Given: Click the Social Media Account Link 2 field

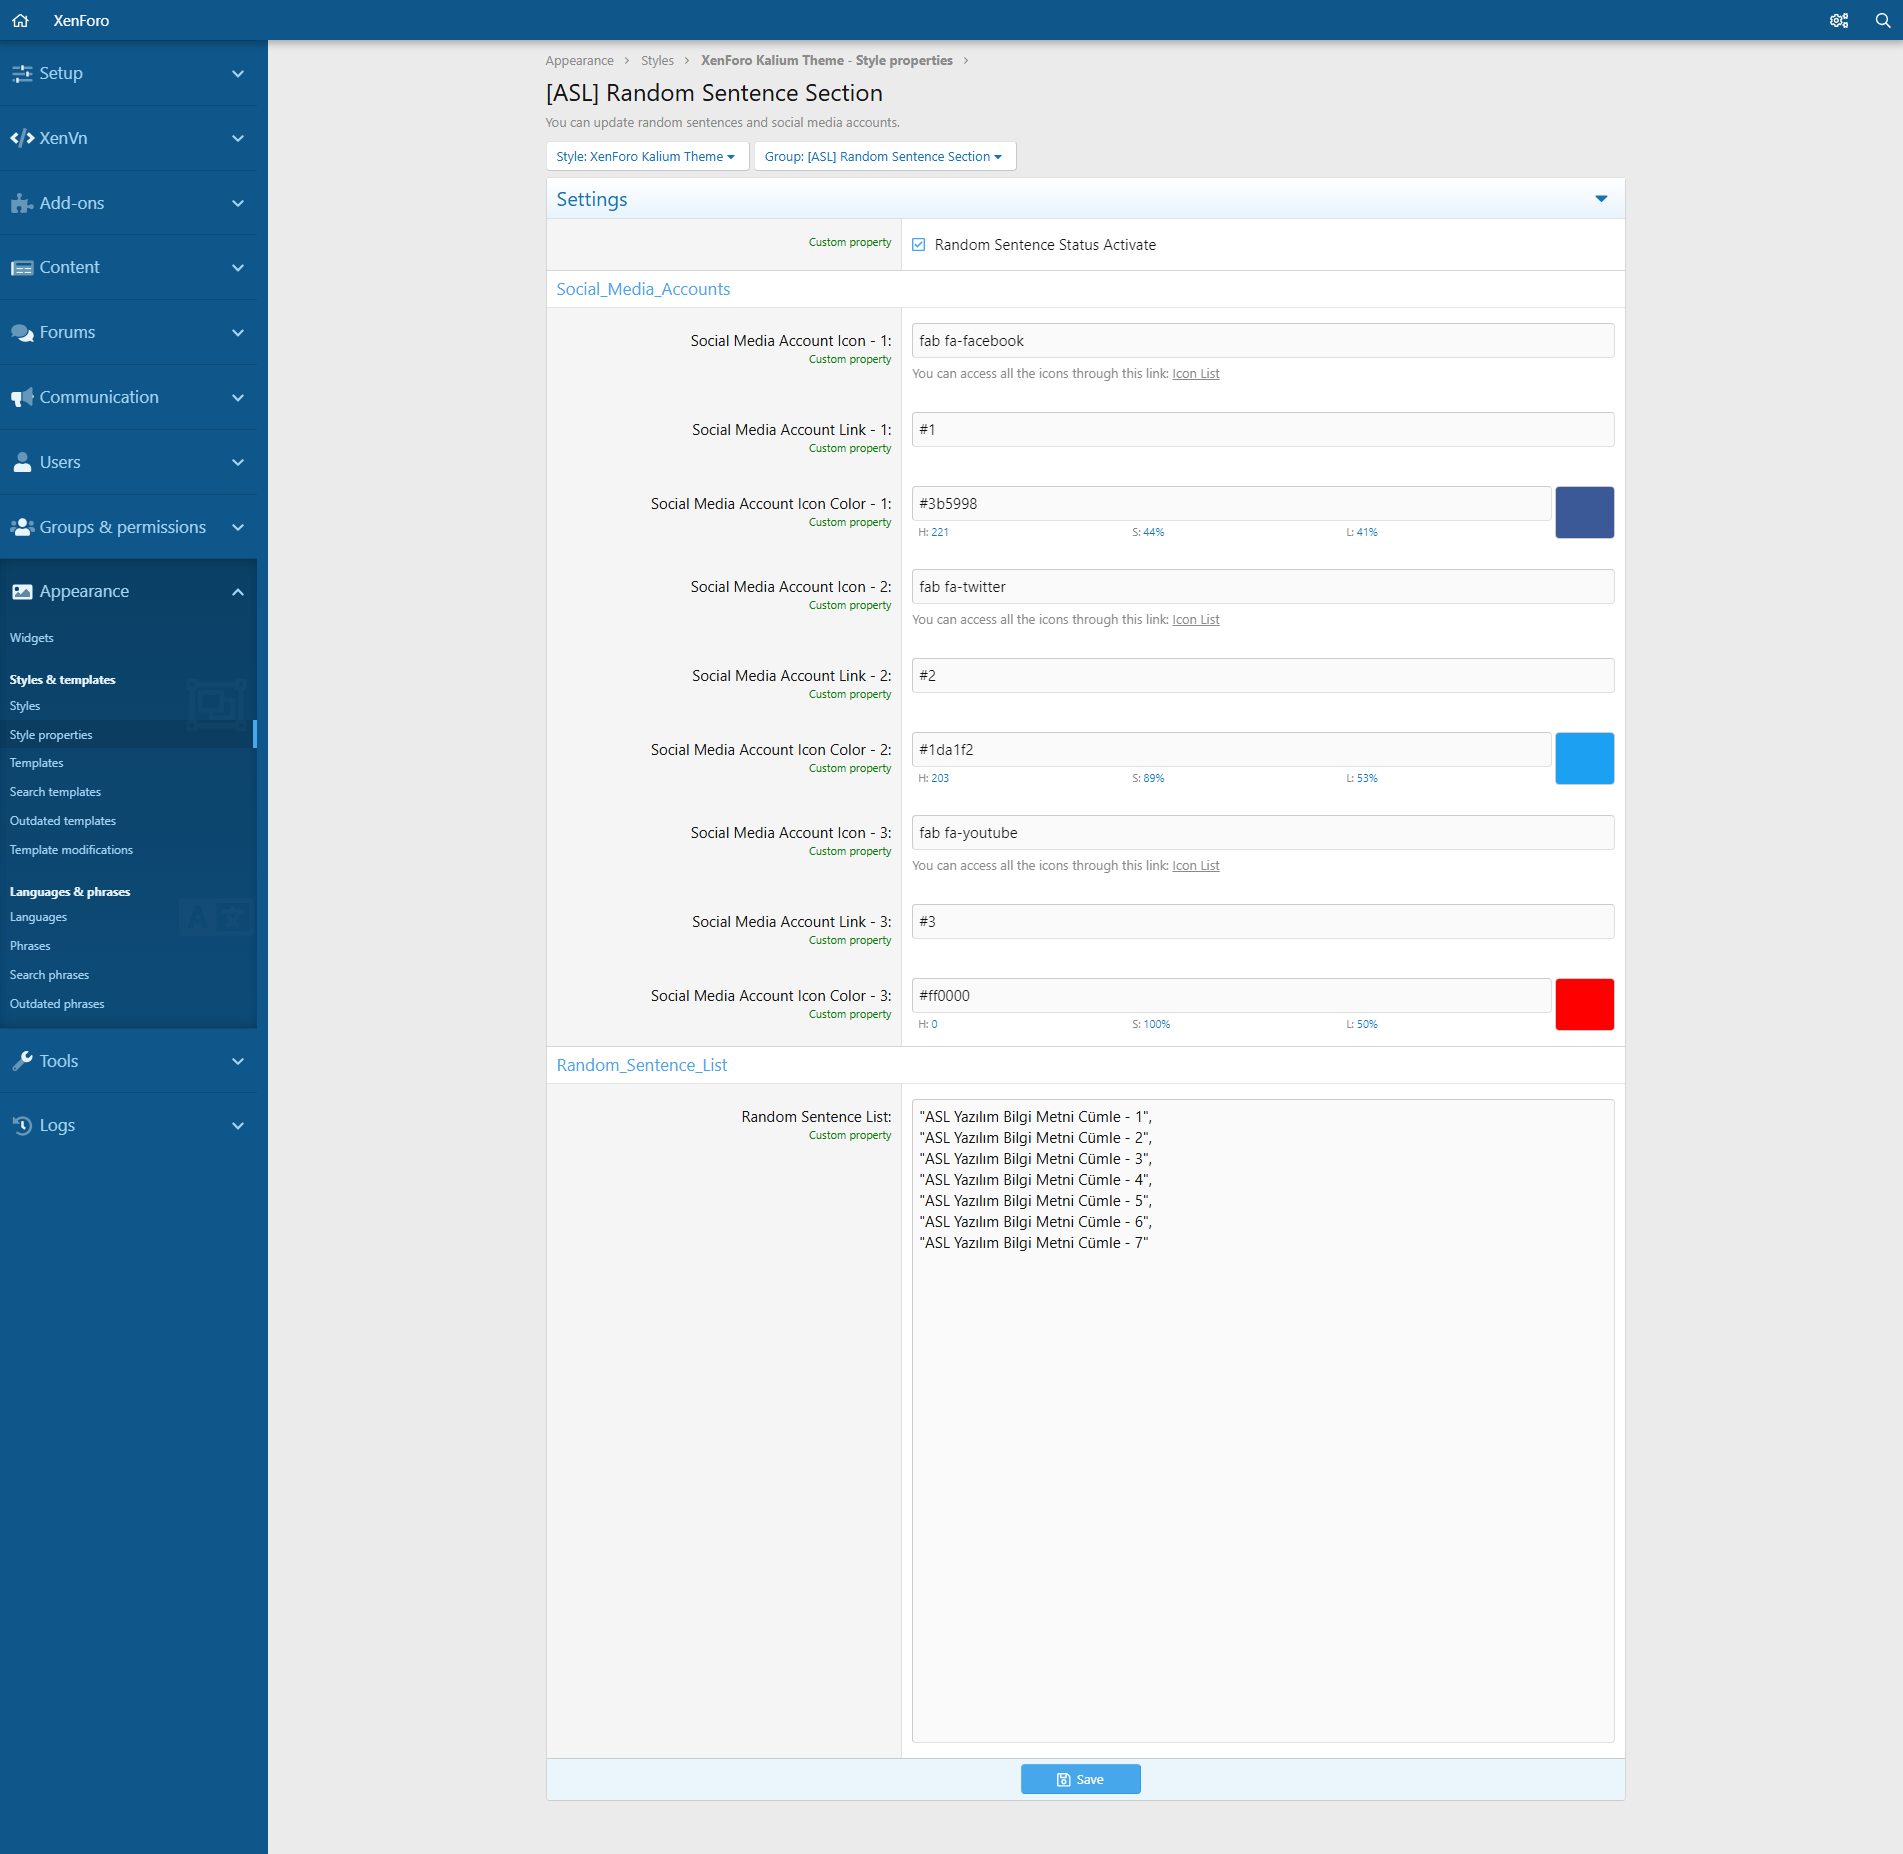Looking at the screenshot, I should click(x=1262, y=676).
